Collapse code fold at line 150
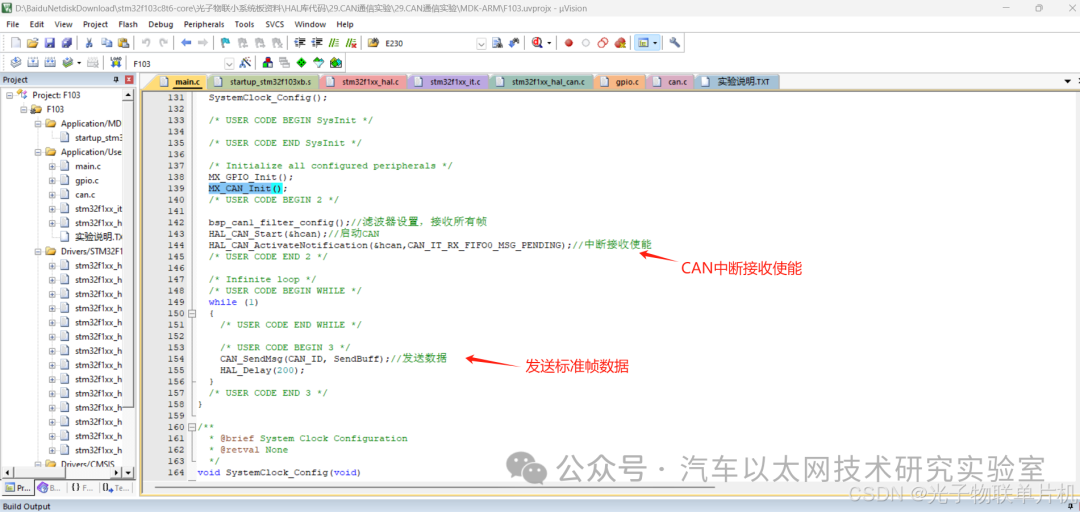This screenshot has width=1080, height=512. point(191,314)
